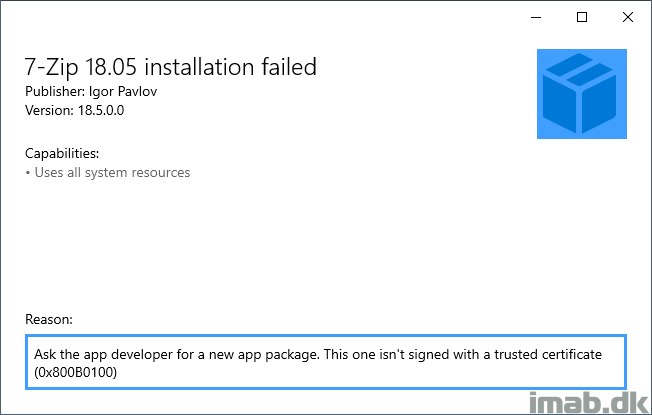Click "Uses all system resources" capability
The width and height of the screenshot is (652, 415).
(x=112, y=173)
